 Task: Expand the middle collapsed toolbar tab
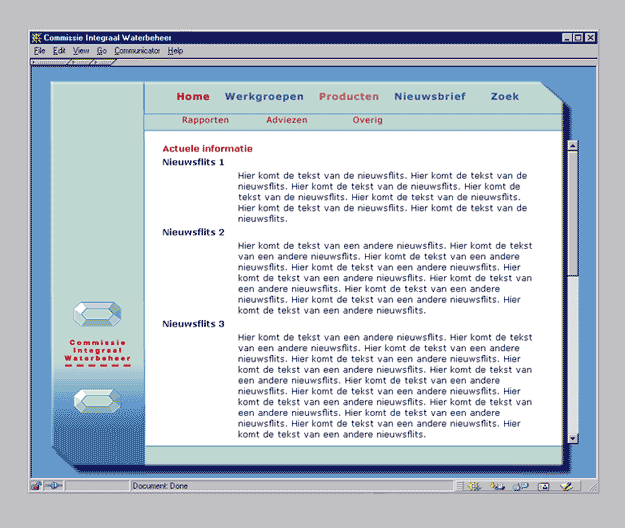[80, 62]
